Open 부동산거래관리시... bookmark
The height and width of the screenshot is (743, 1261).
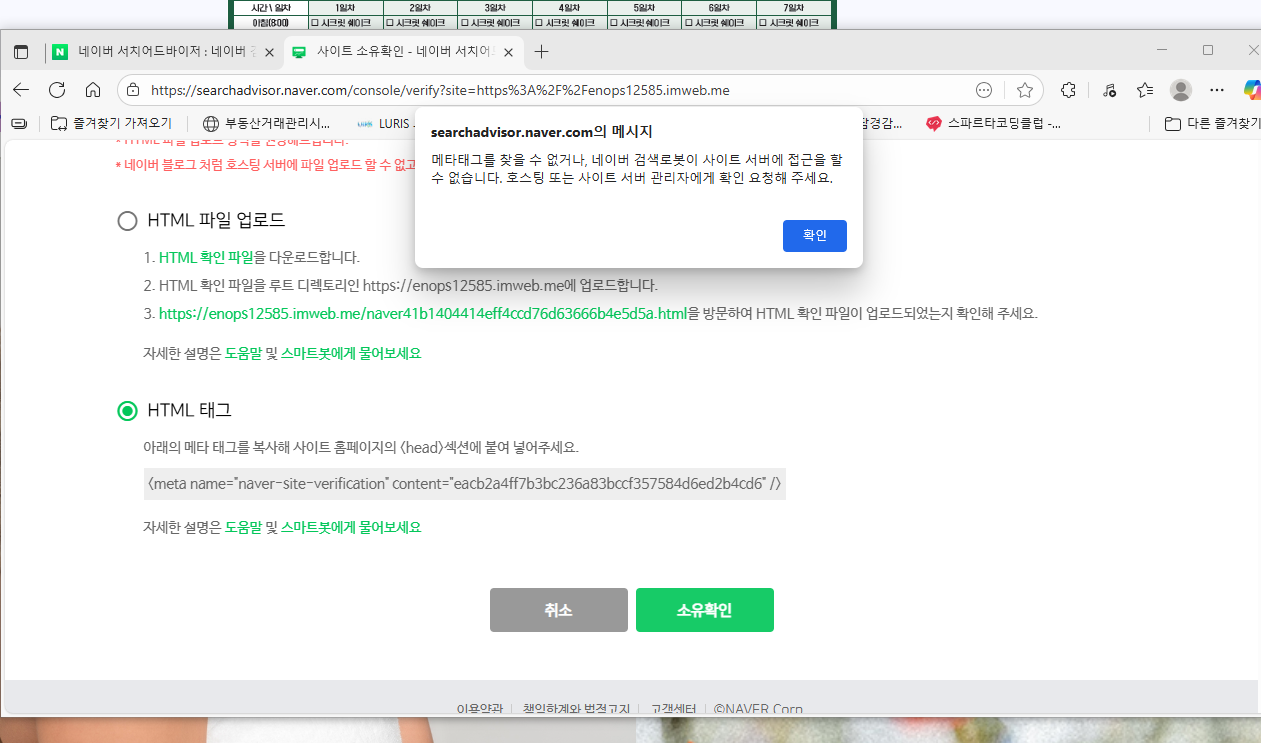(x=266, y=124)
